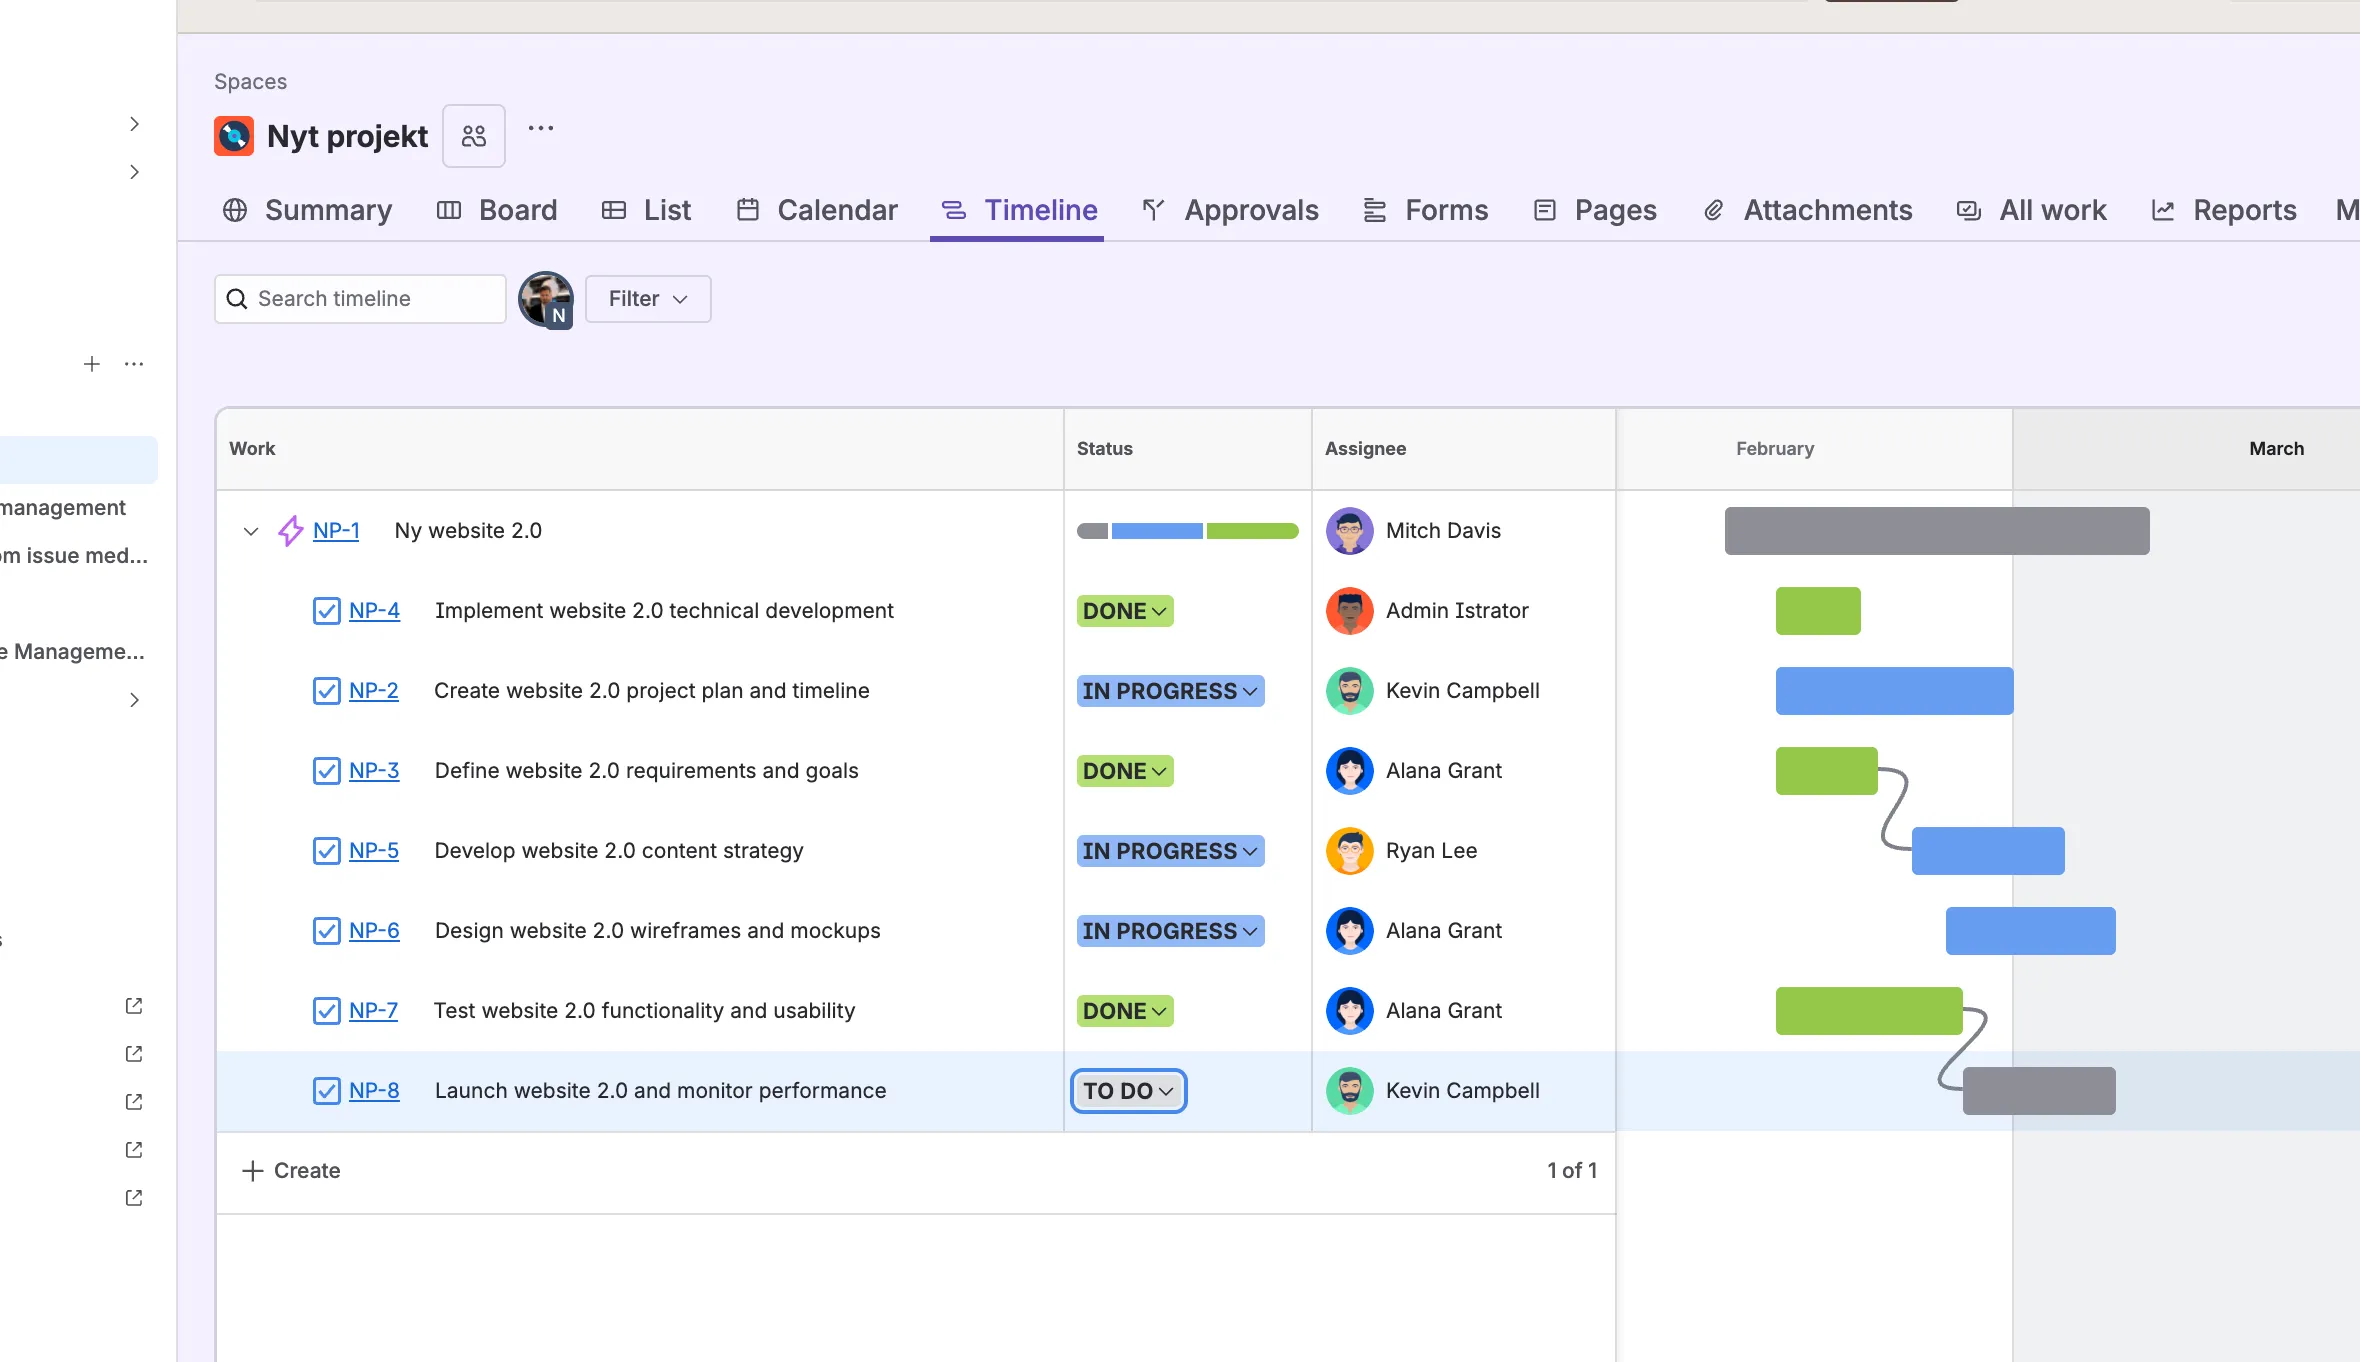Screen dimensions: 2360x1362
Task: Collapse the NP-1 epic row
Action: pos(251,531)
